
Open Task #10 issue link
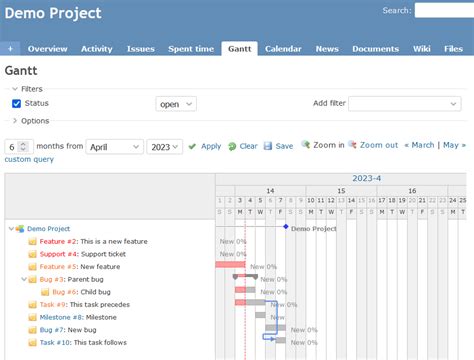click(55, 342)
